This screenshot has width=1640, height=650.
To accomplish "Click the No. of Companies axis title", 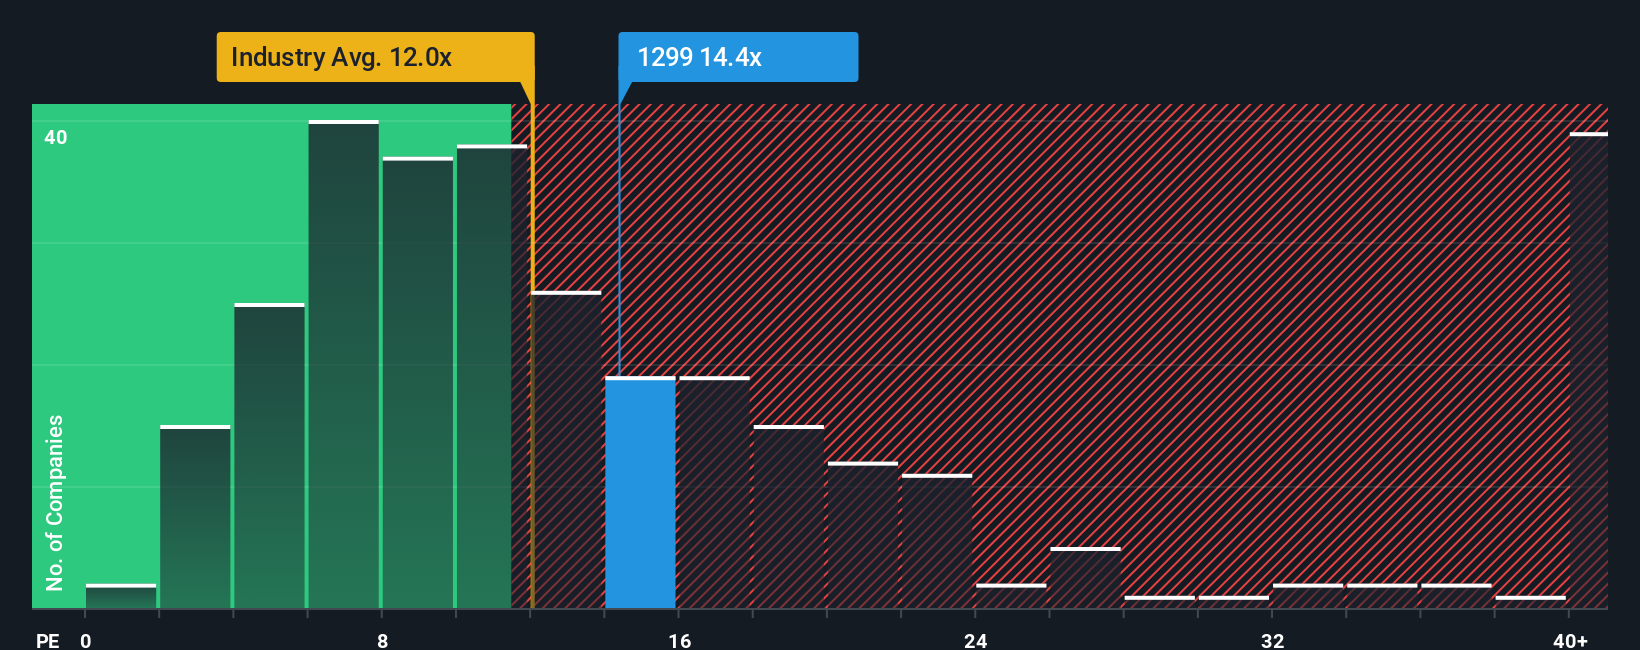I will point(55,502).
